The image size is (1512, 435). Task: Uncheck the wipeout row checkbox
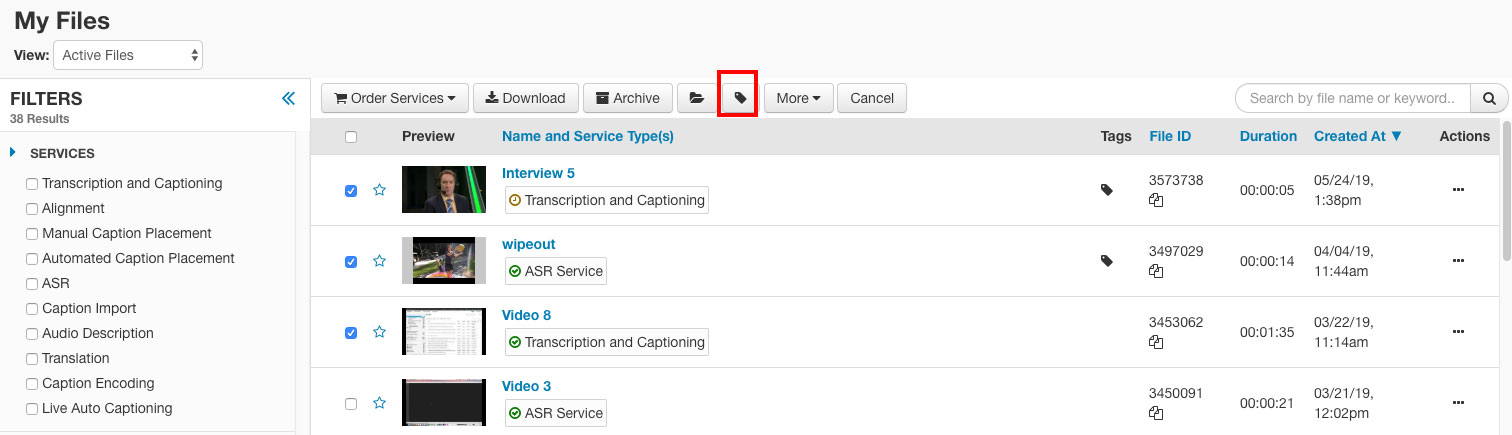click(351, 262)
